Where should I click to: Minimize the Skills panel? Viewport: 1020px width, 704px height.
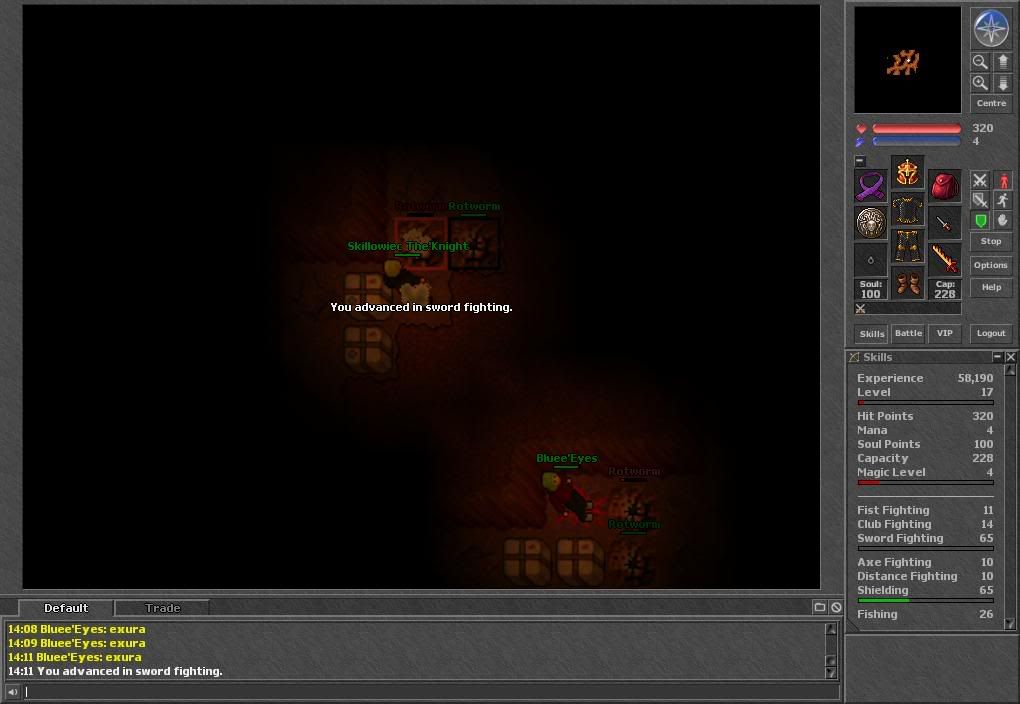click(x=997, y=357)
